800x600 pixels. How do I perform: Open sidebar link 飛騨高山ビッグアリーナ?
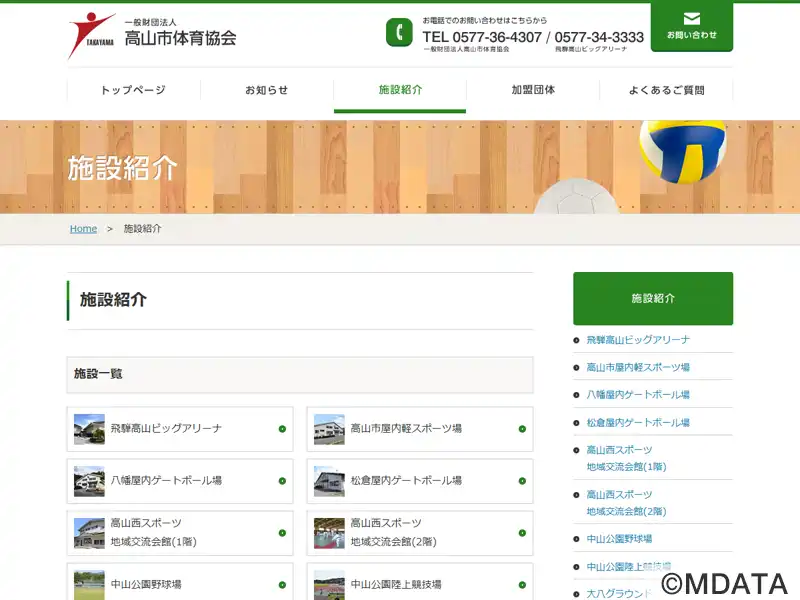(x=638, y=340)
